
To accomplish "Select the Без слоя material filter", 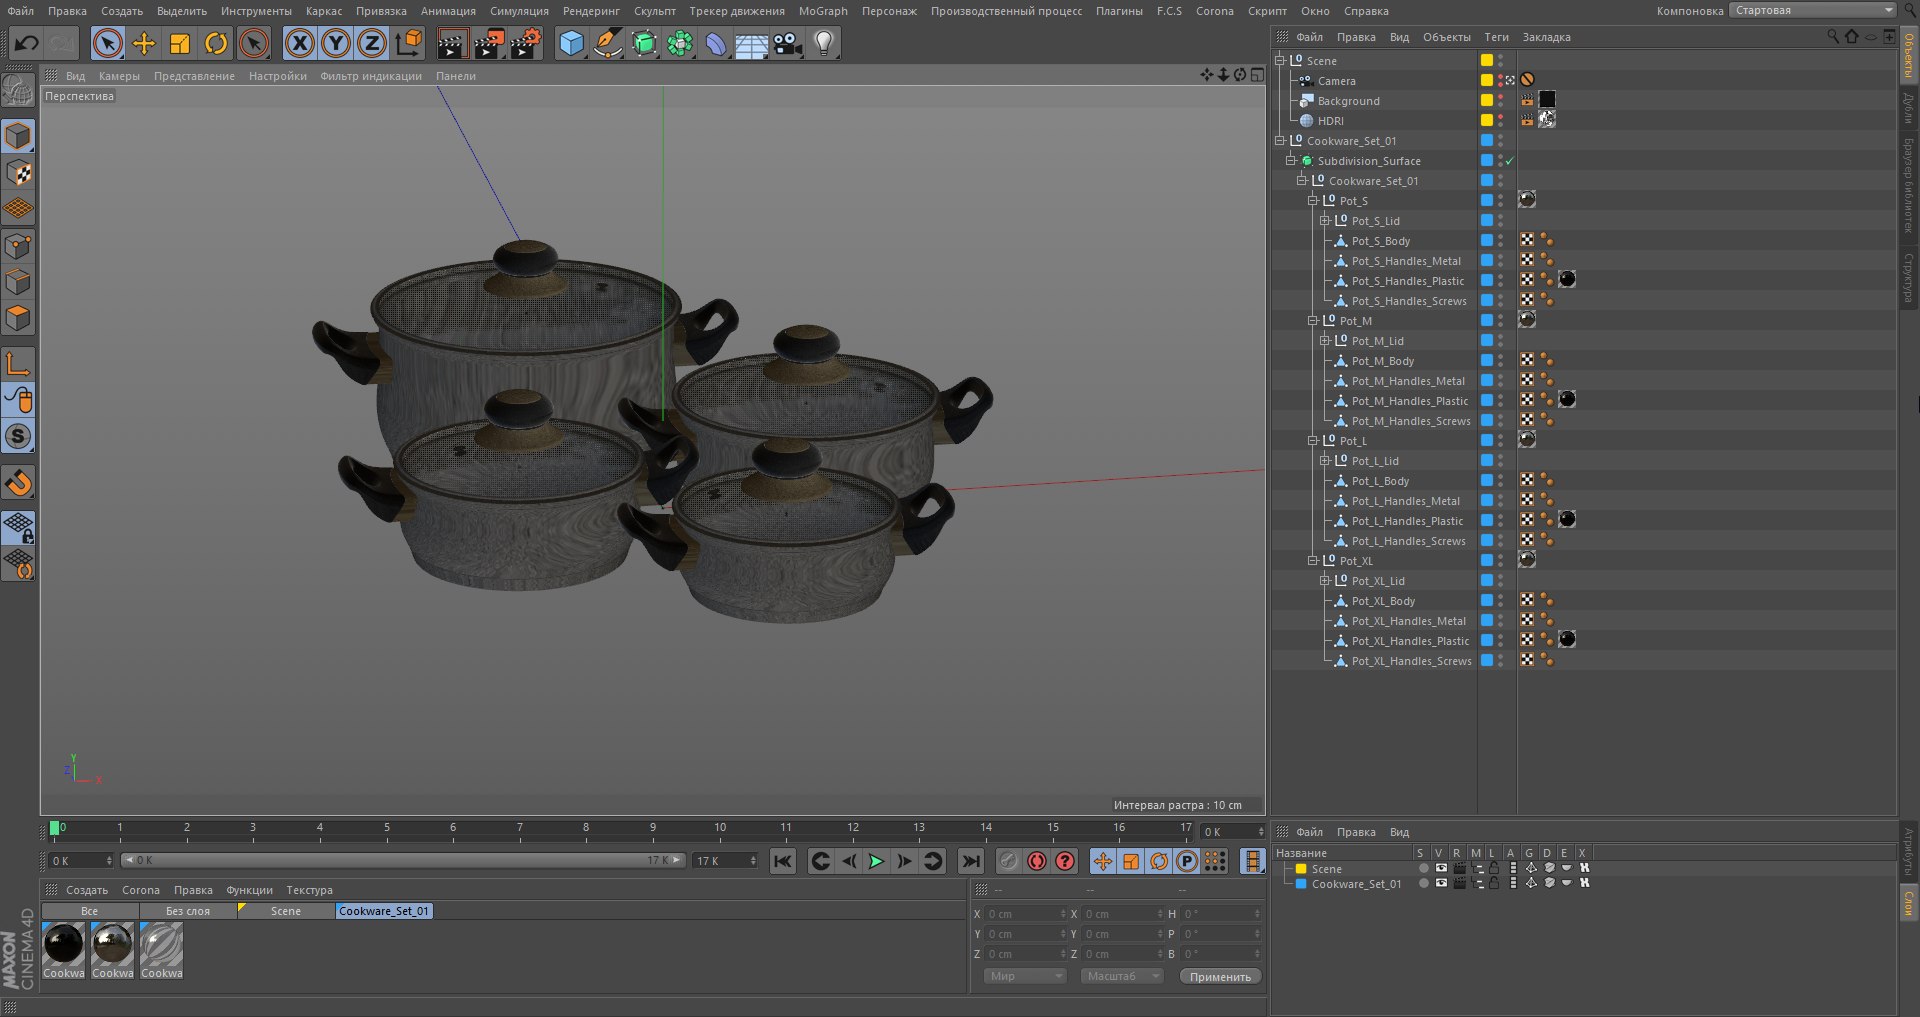I will (x=188, y=911).
